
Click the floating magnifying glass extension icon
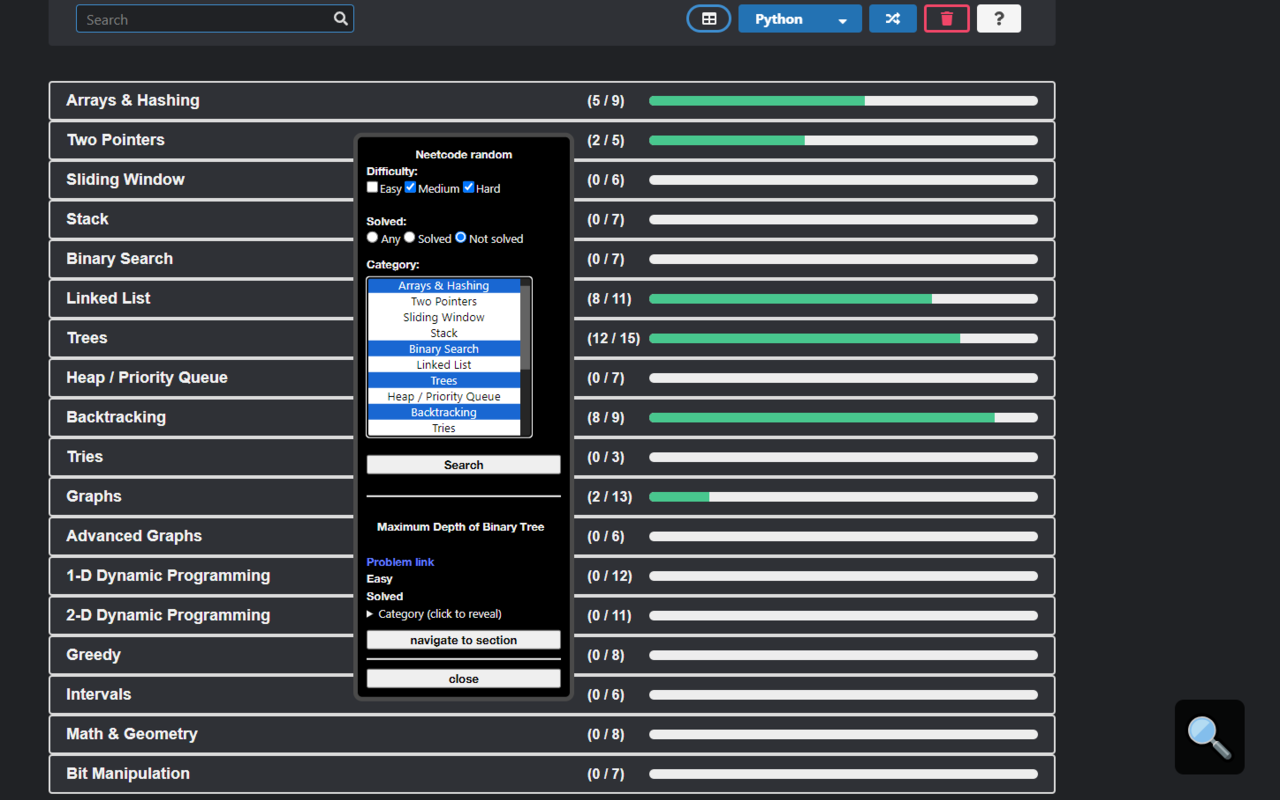(1209, 737)
